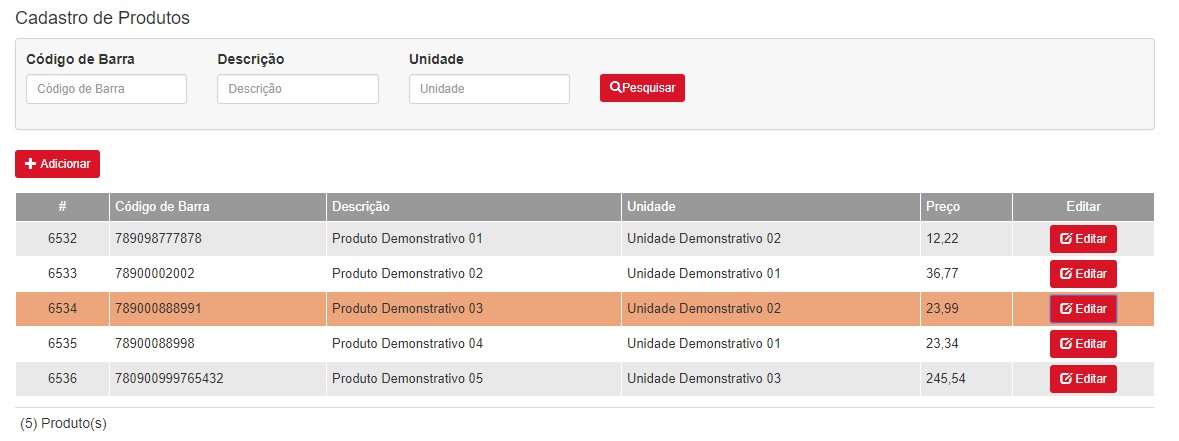
Task: Select row with ID 6533
Action: pyautogui.click(x=585, y=273)
